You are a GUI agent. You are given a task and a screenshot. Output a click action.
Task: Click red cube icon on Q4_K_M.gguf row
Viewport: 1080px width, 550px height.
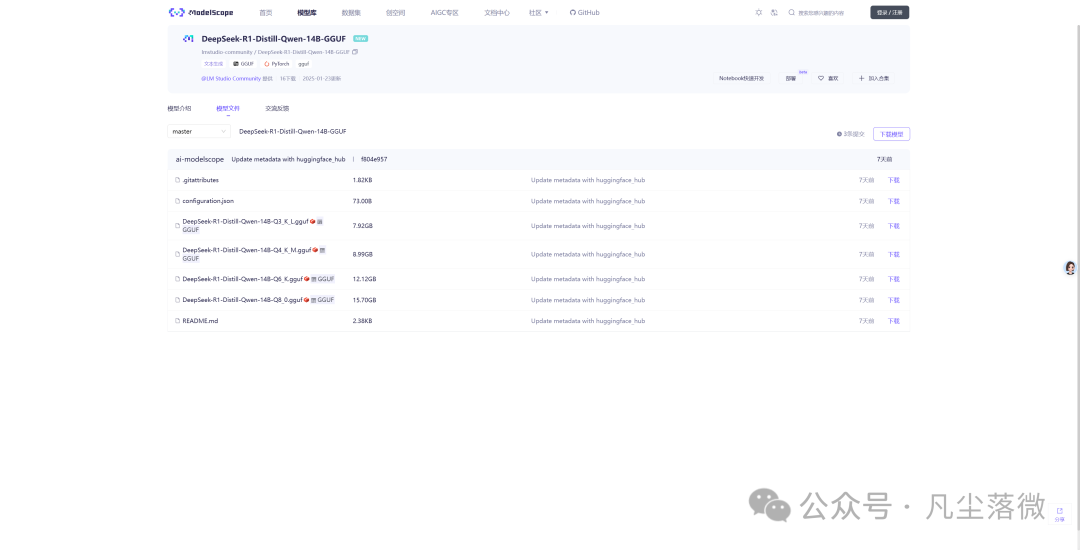[315, 250]
